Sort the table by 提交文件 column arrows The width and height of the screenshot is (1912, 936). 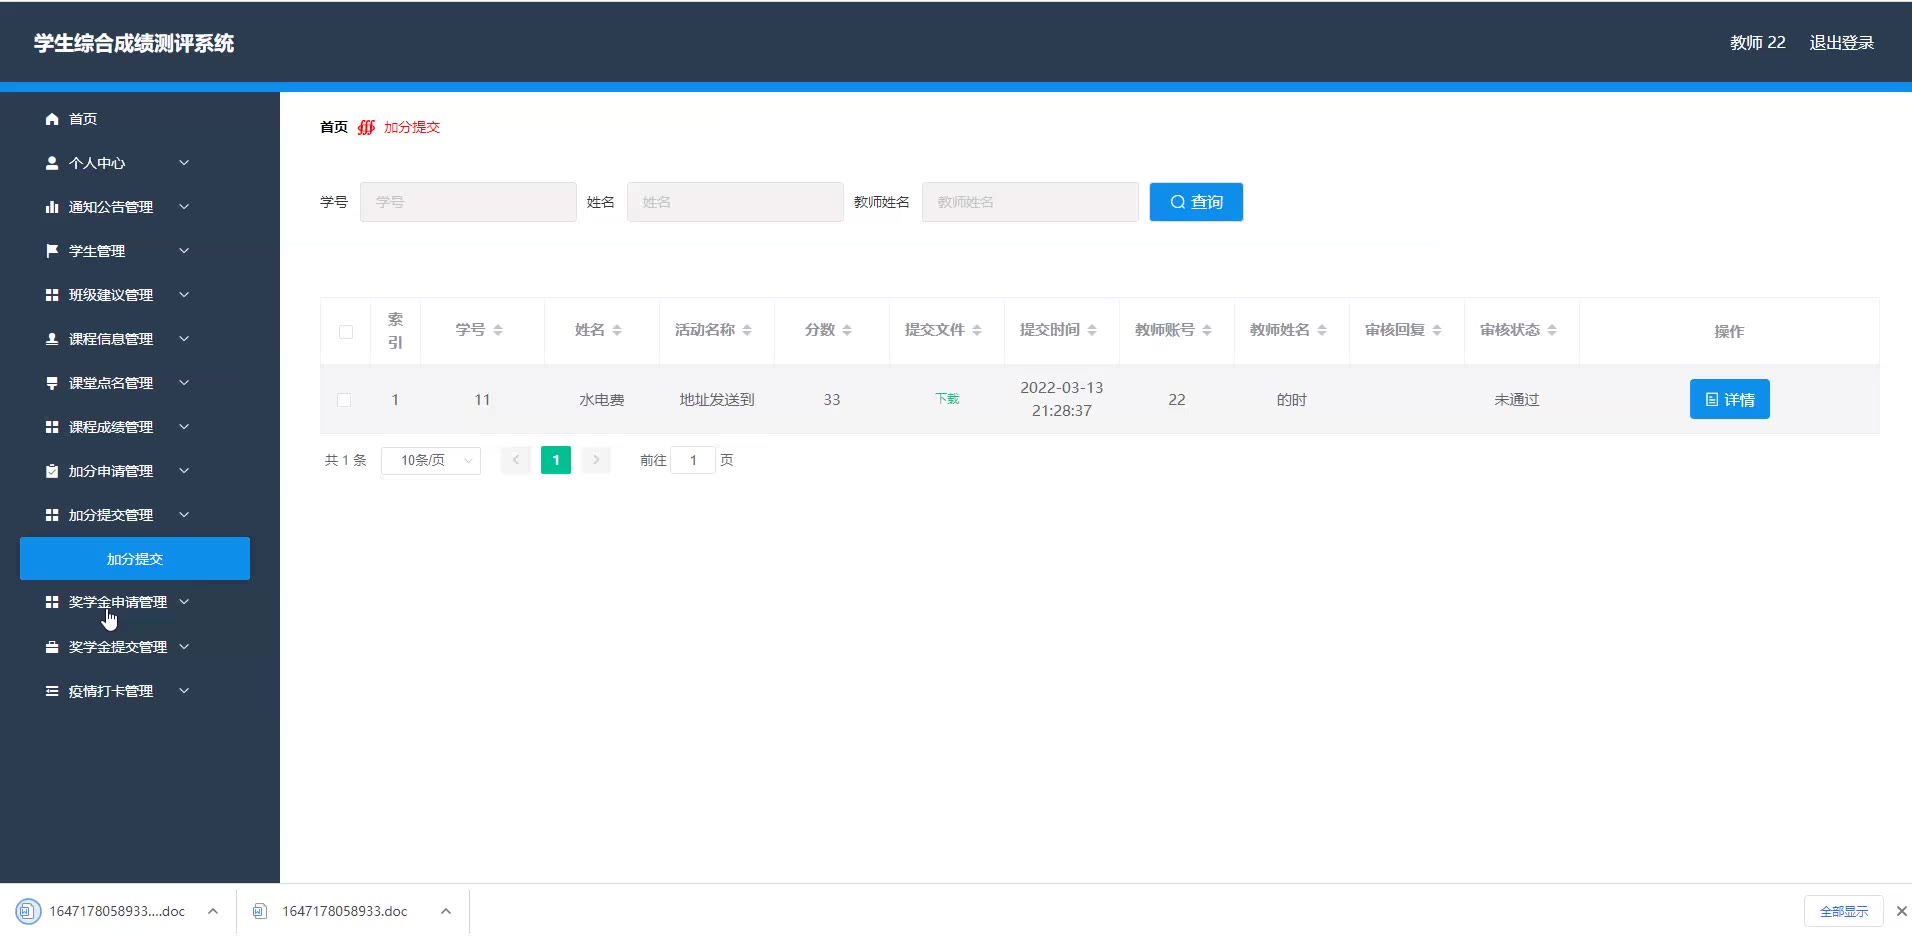tap(977, 330)
